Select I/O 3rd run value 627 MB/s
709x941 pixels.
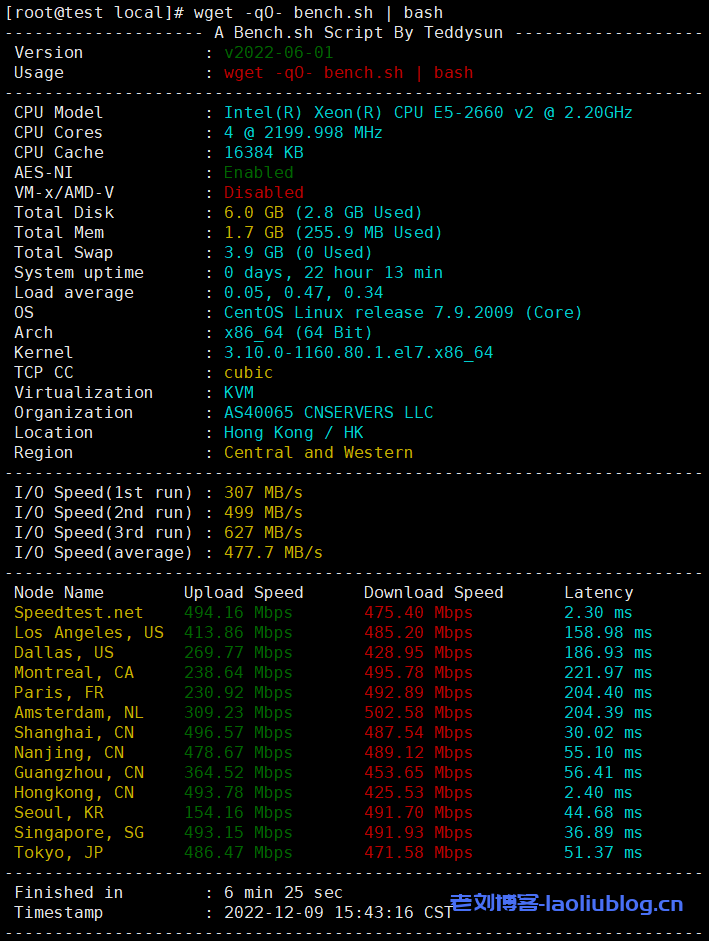[x=264, y=533]
